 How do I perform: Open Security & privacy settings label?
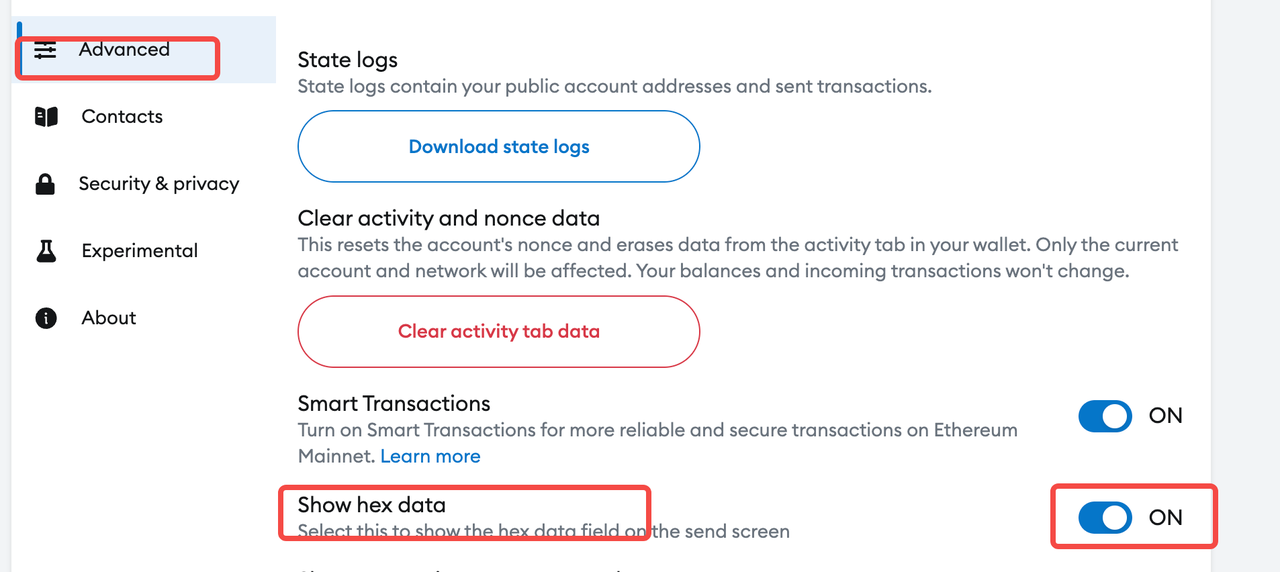[159, 184]
